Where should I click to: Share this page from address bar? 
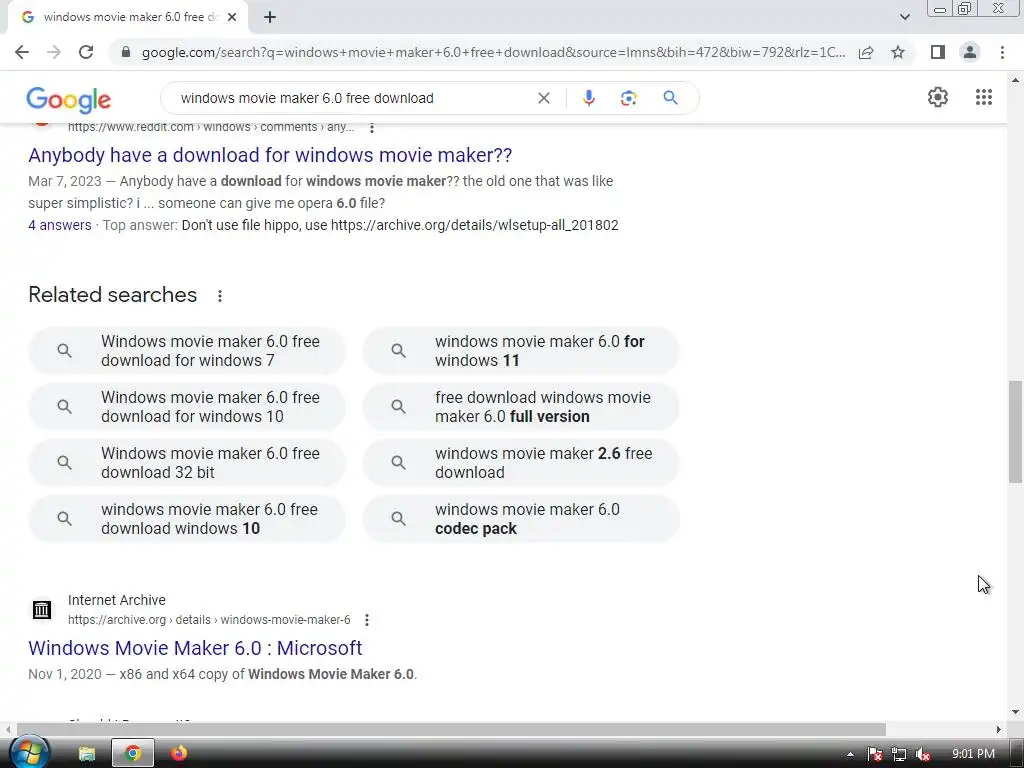(x=866, y=52)
